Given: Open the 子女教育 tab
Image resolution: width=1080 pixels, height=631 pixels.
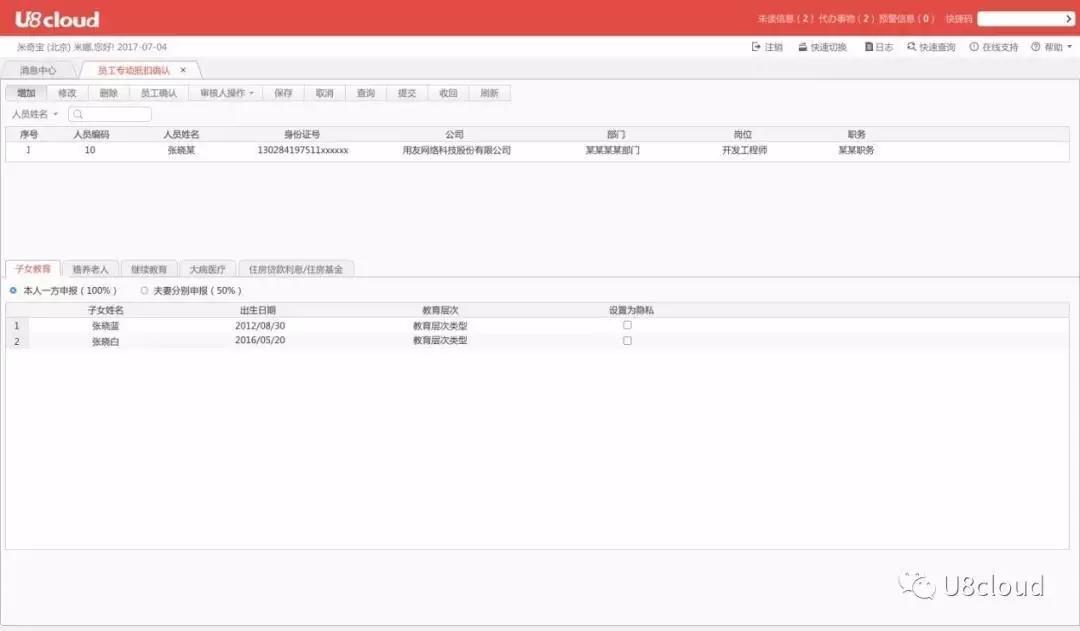Looking at the screenshot, I should (x=33, y=269).
